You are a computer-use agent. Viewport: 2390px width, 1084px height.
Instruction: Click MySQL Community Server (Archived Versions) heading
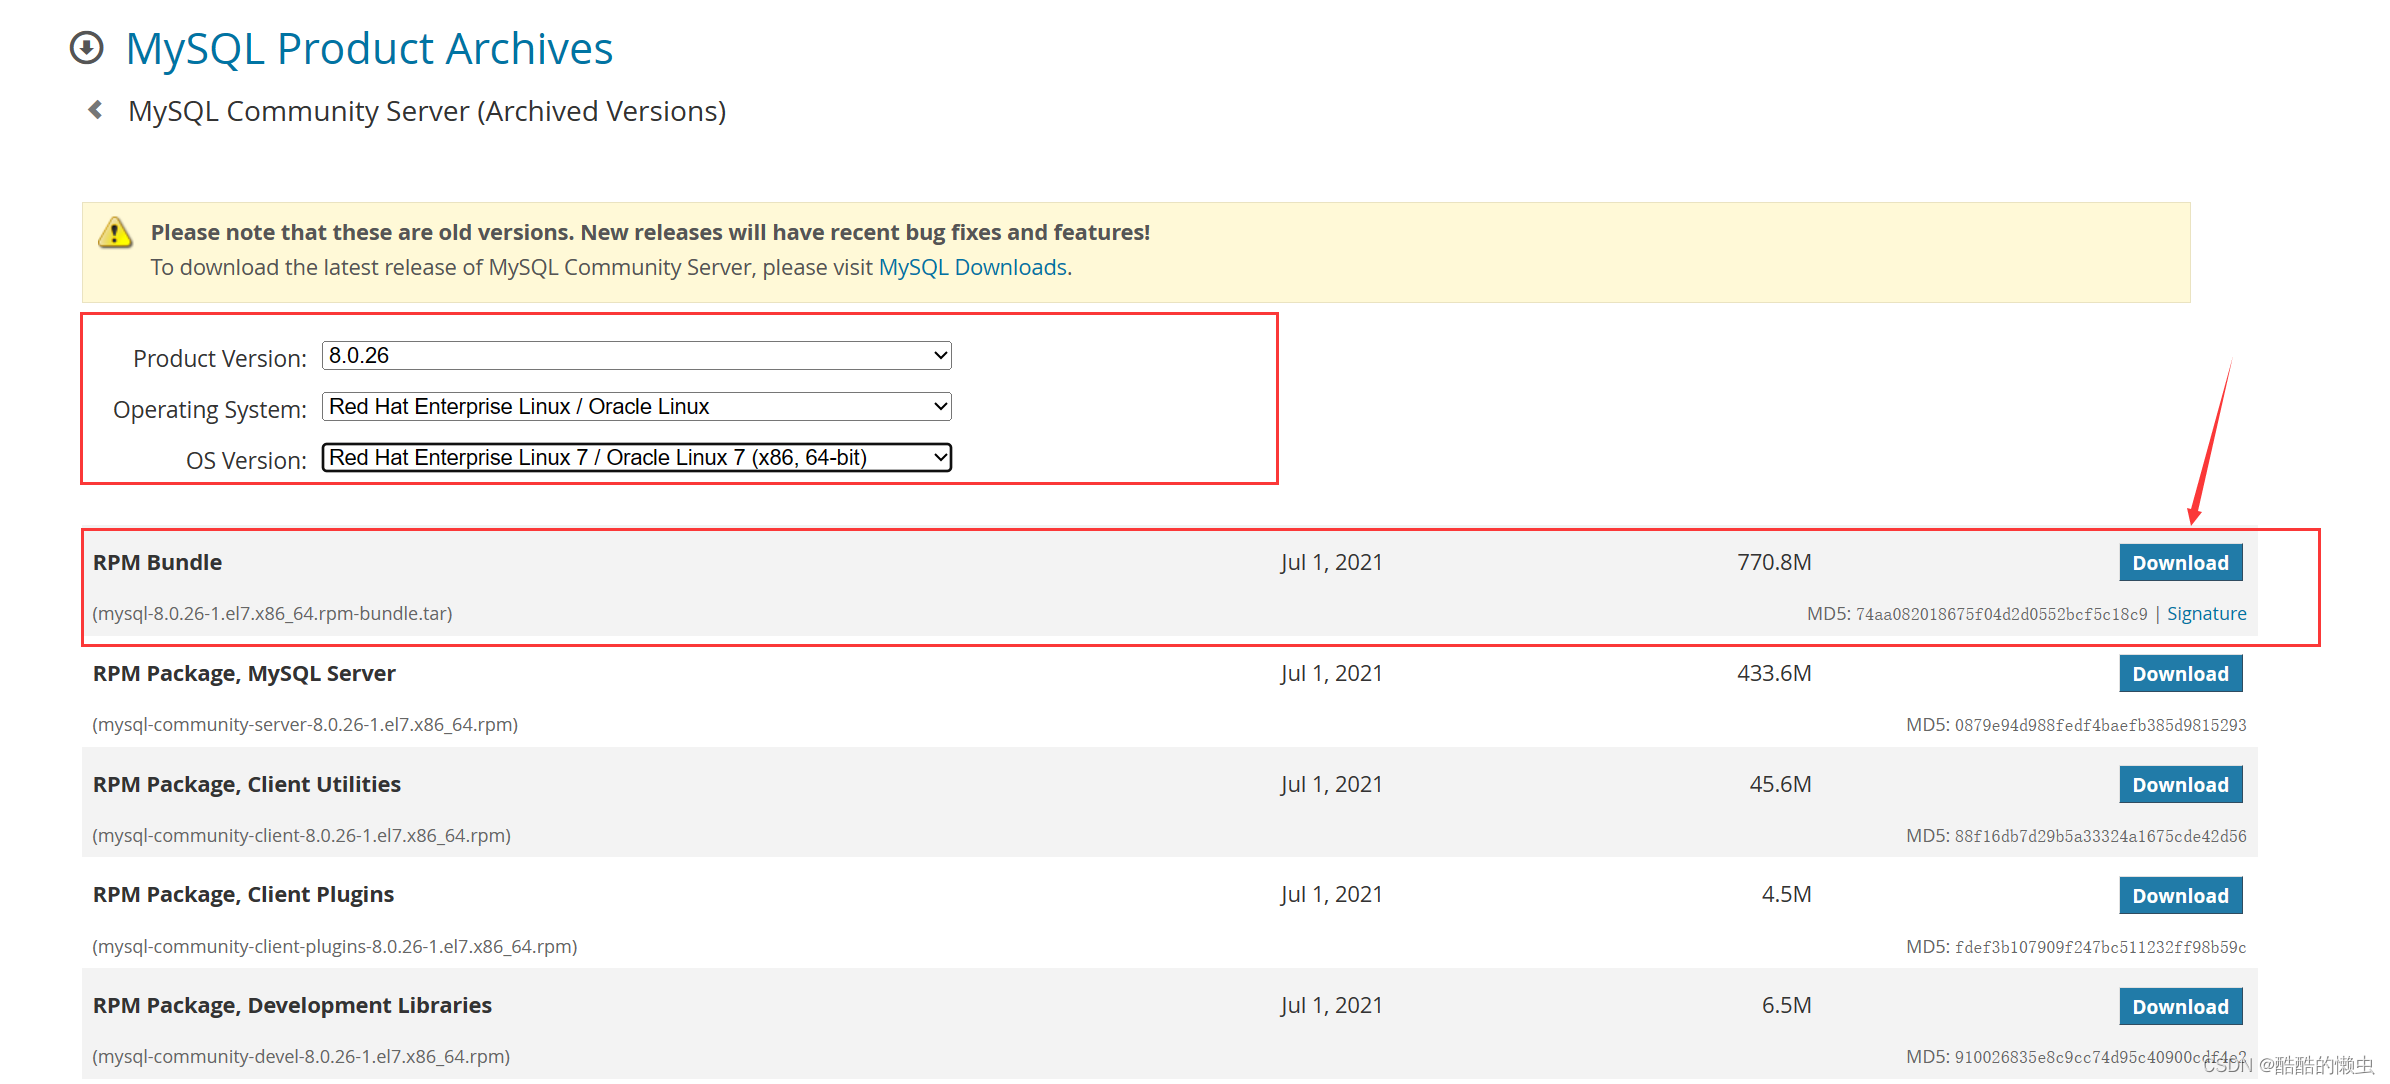(427, 111)
